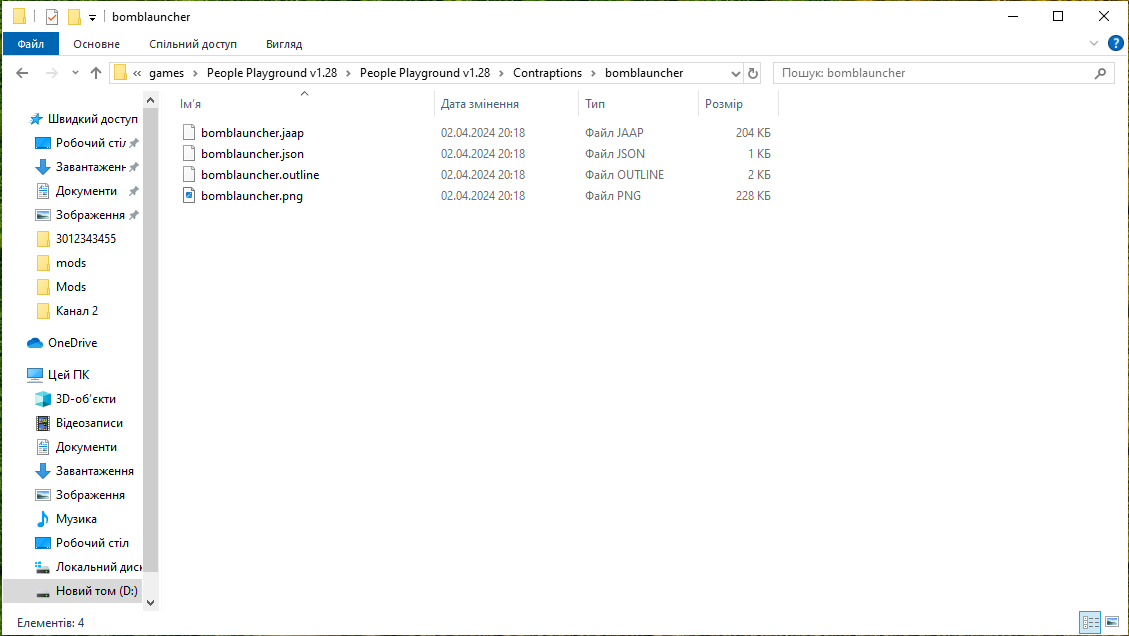Click bomblauncher breadcrumb segment

tap(644, 73)
